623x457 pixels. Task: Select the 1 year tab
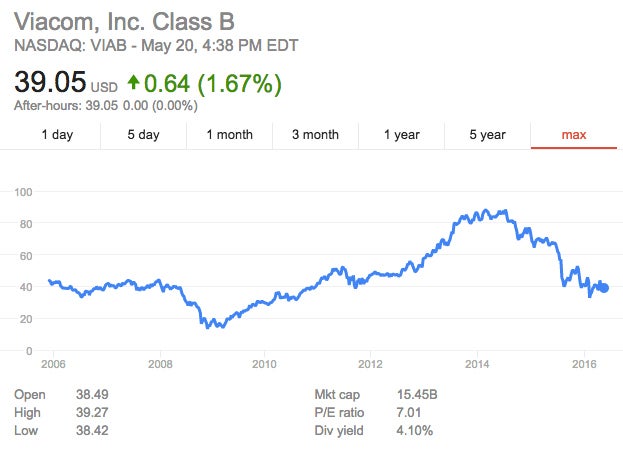pos(401,134)
